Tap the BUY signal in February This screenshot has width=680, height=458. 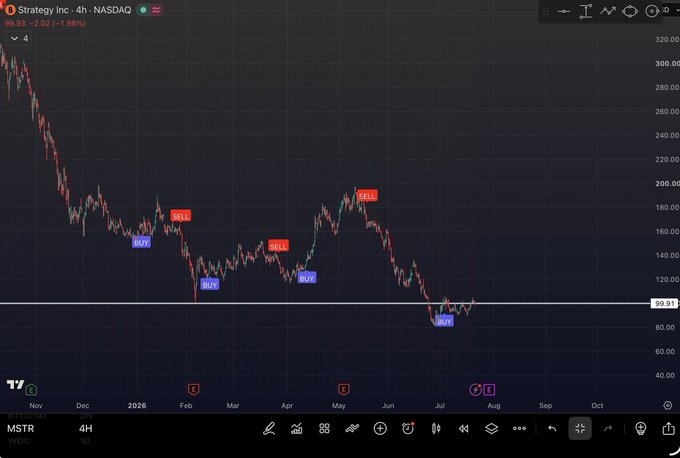210,285
